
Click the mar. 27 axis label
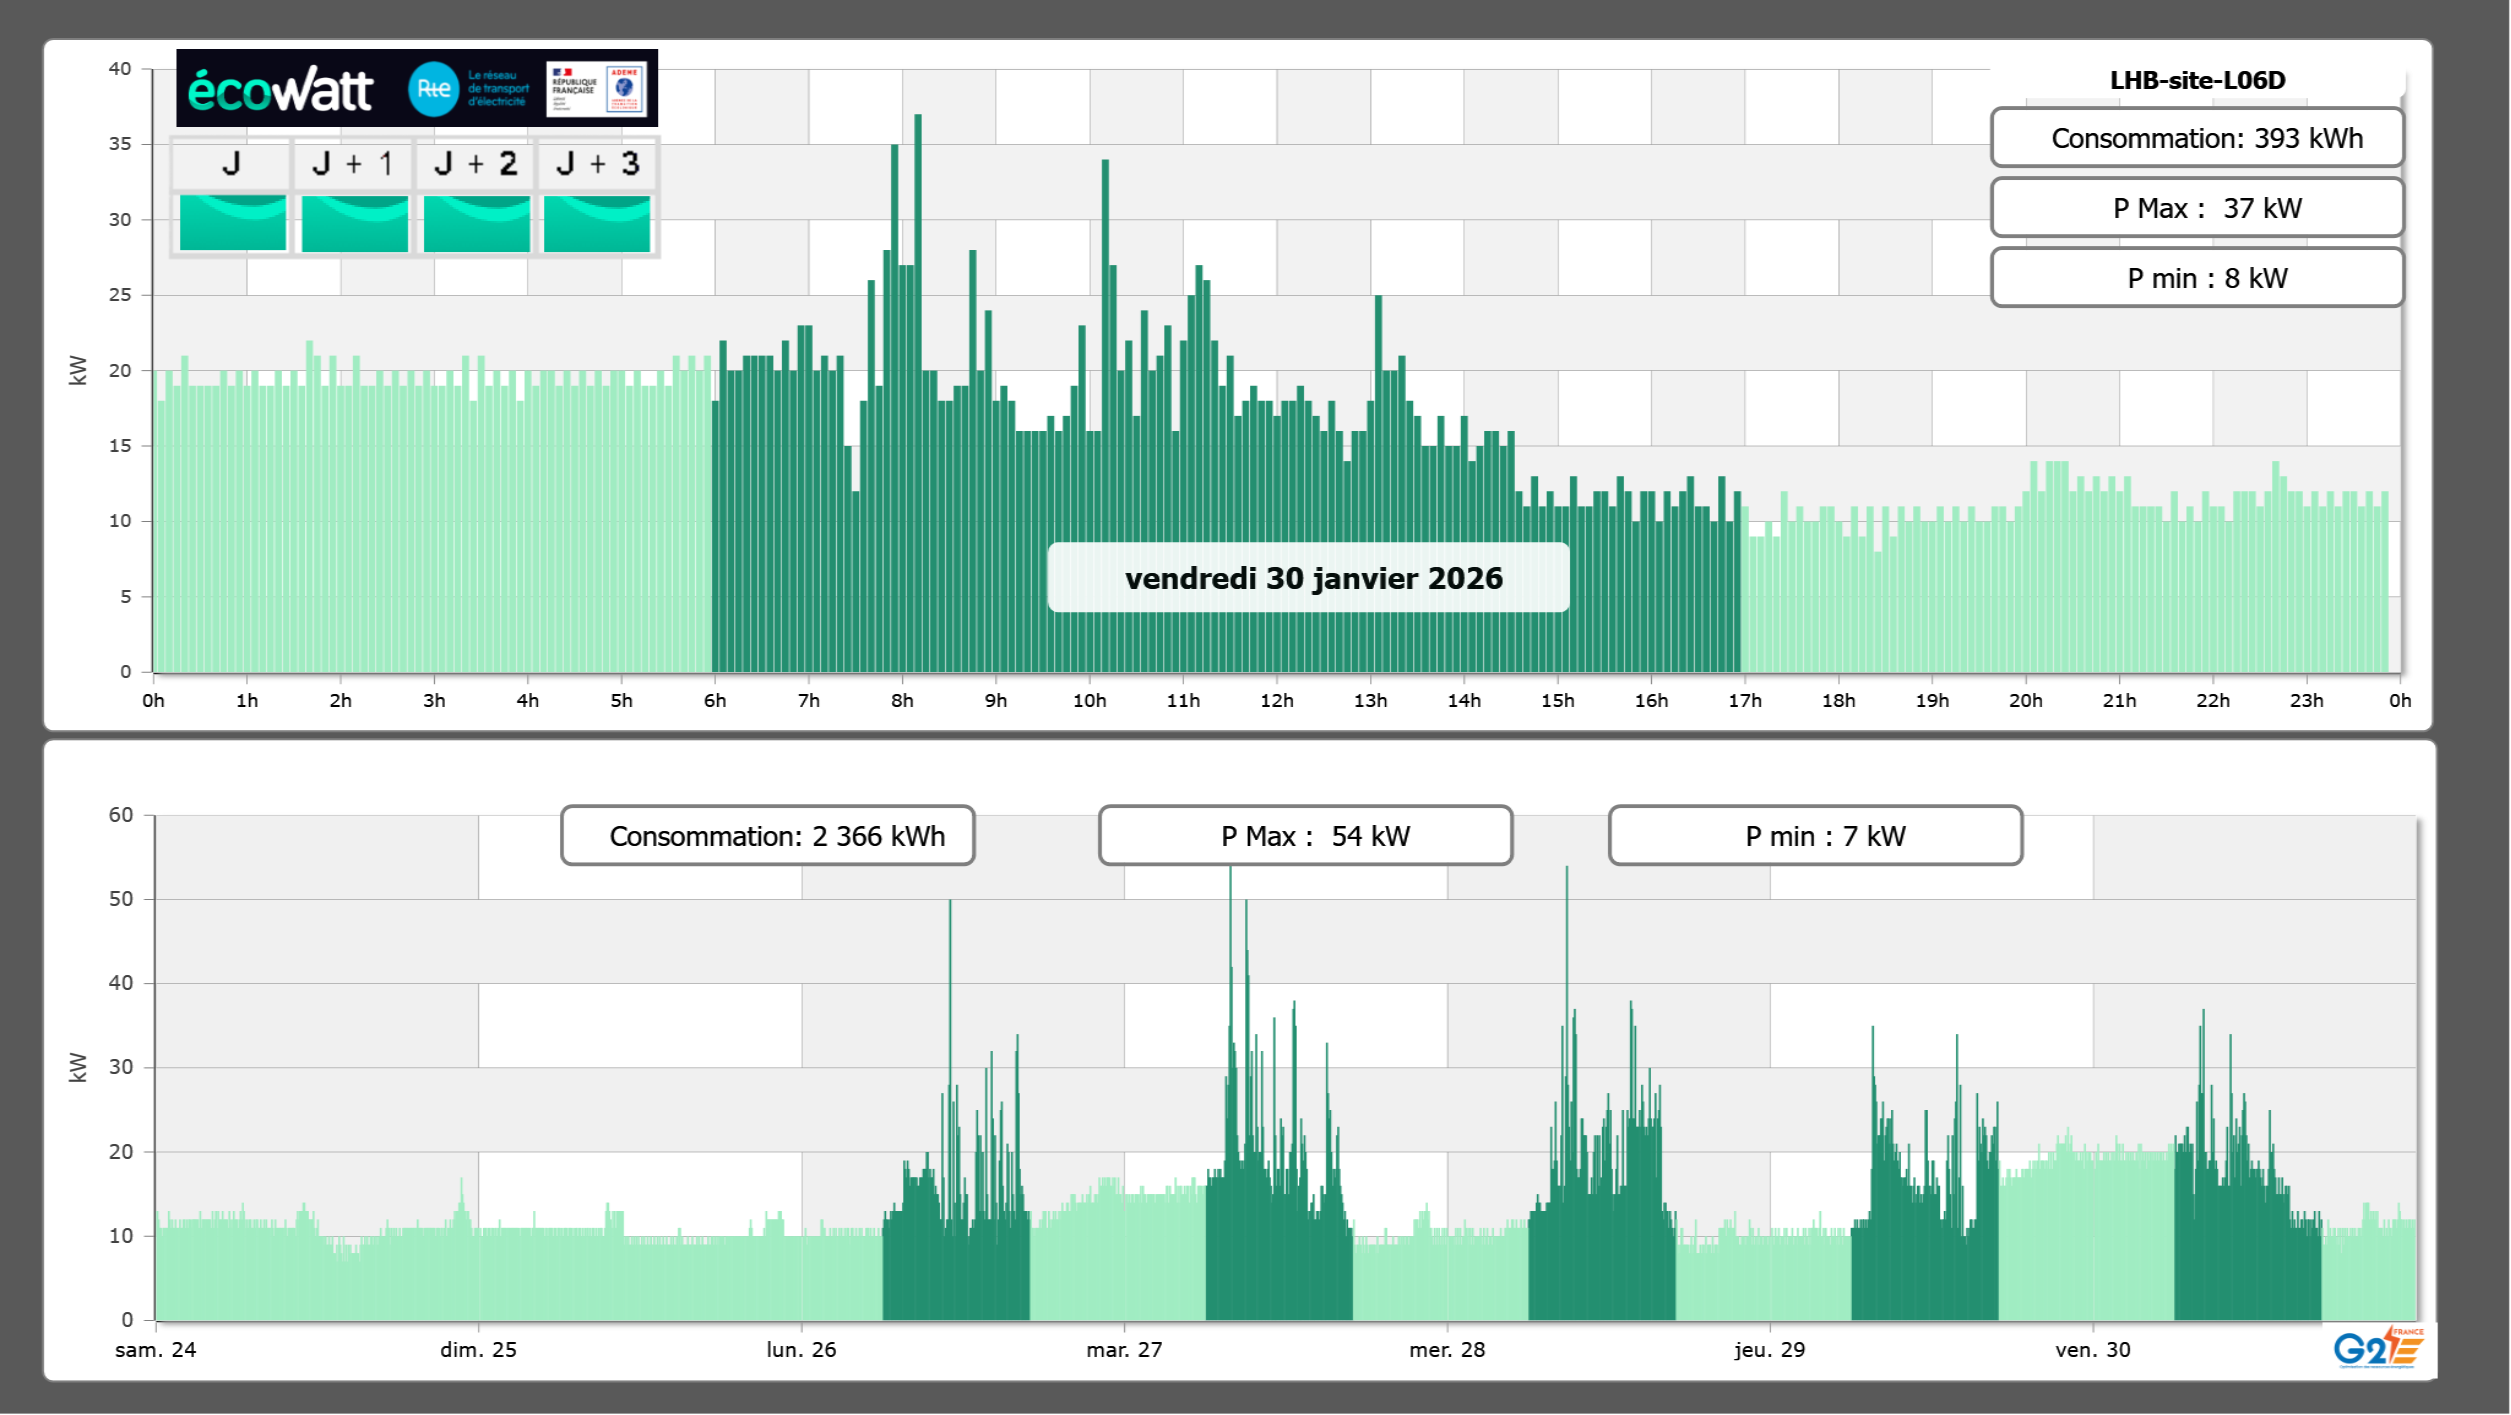click(1124, 1350)
